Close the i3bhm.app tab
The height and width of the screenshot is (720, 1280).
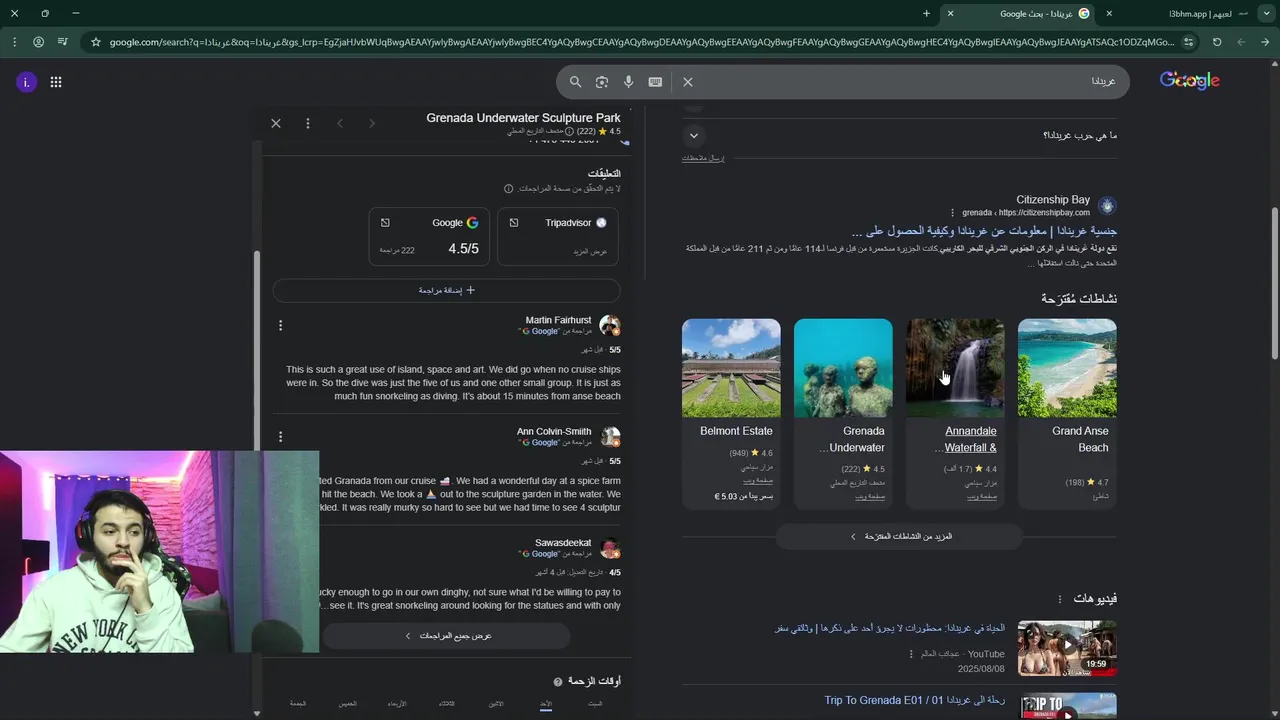point(1109,13)
